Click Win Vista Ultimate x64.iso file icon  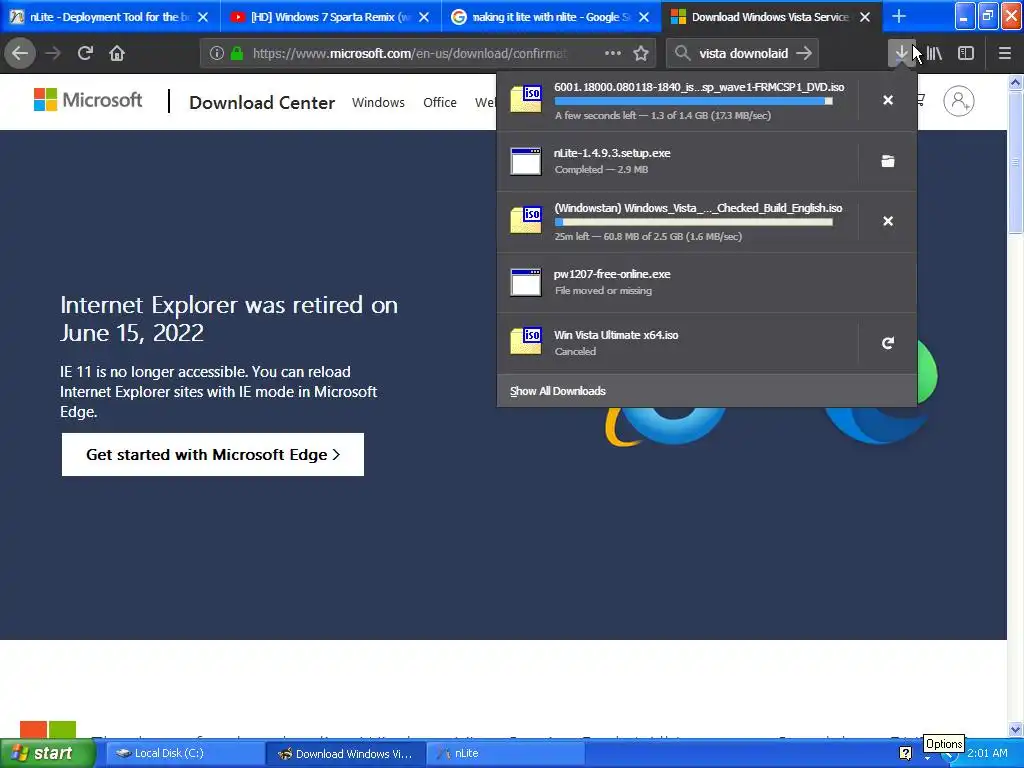[526, 342]
